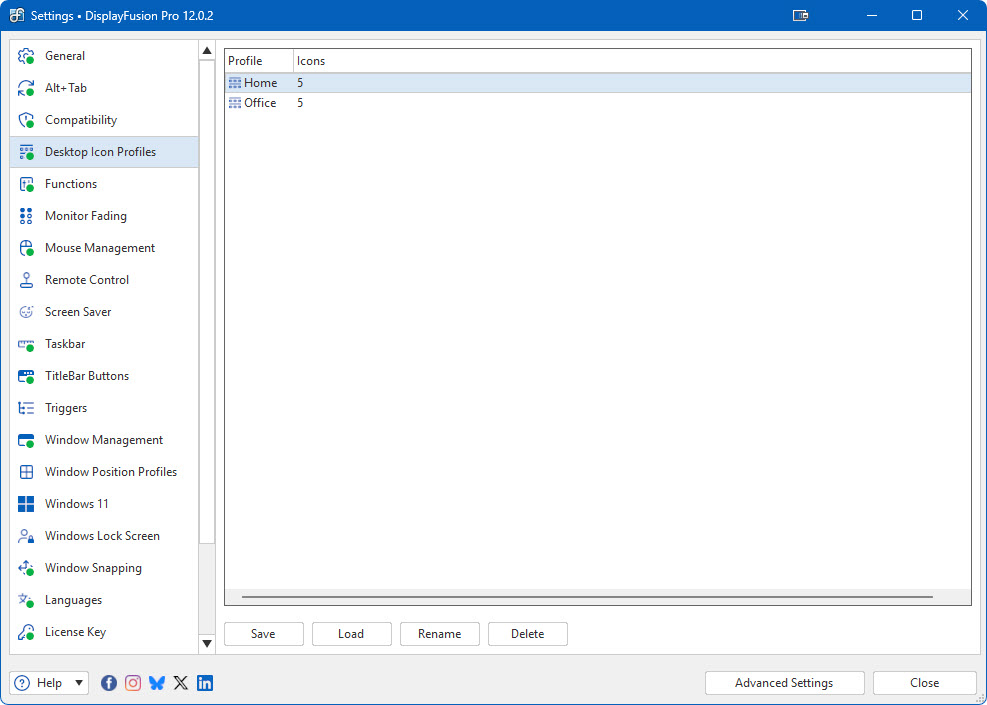Open the X social media icon
The height and width of the screenshot is (705, 987).
pos(181,683)
